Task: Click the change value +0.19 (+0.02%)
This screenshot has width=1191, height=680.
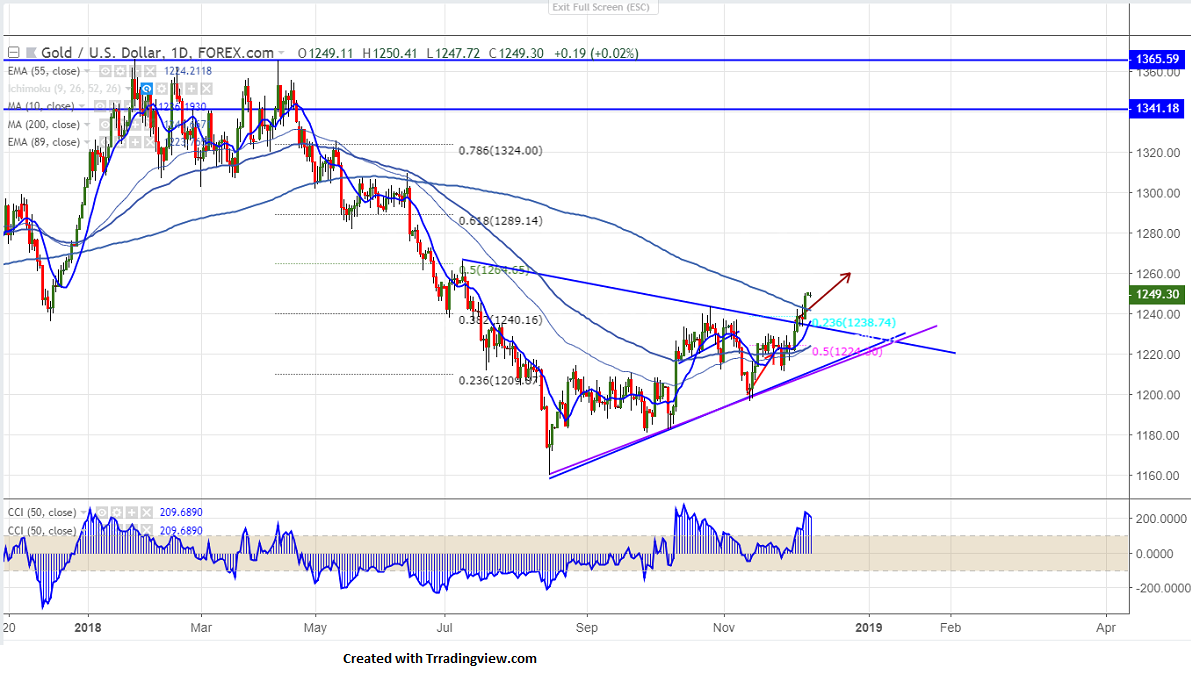Action: click(x=596, y=53)
